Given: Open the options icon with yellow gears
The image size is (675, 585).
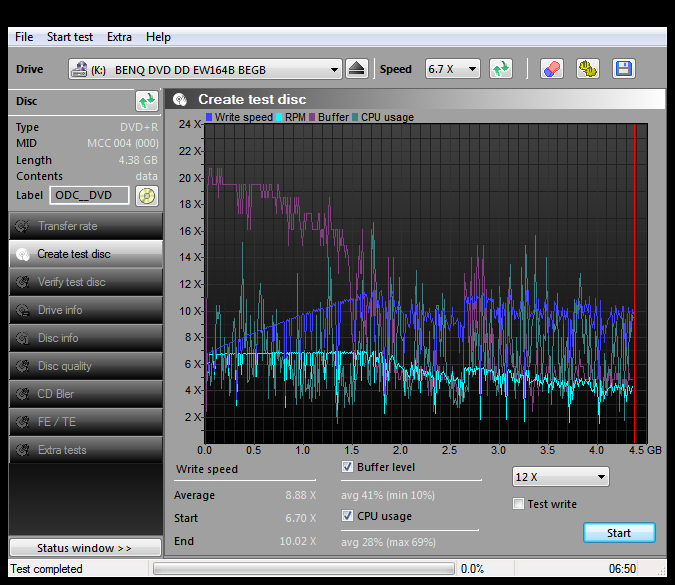Looking at the screenshot, I should 588,69.
